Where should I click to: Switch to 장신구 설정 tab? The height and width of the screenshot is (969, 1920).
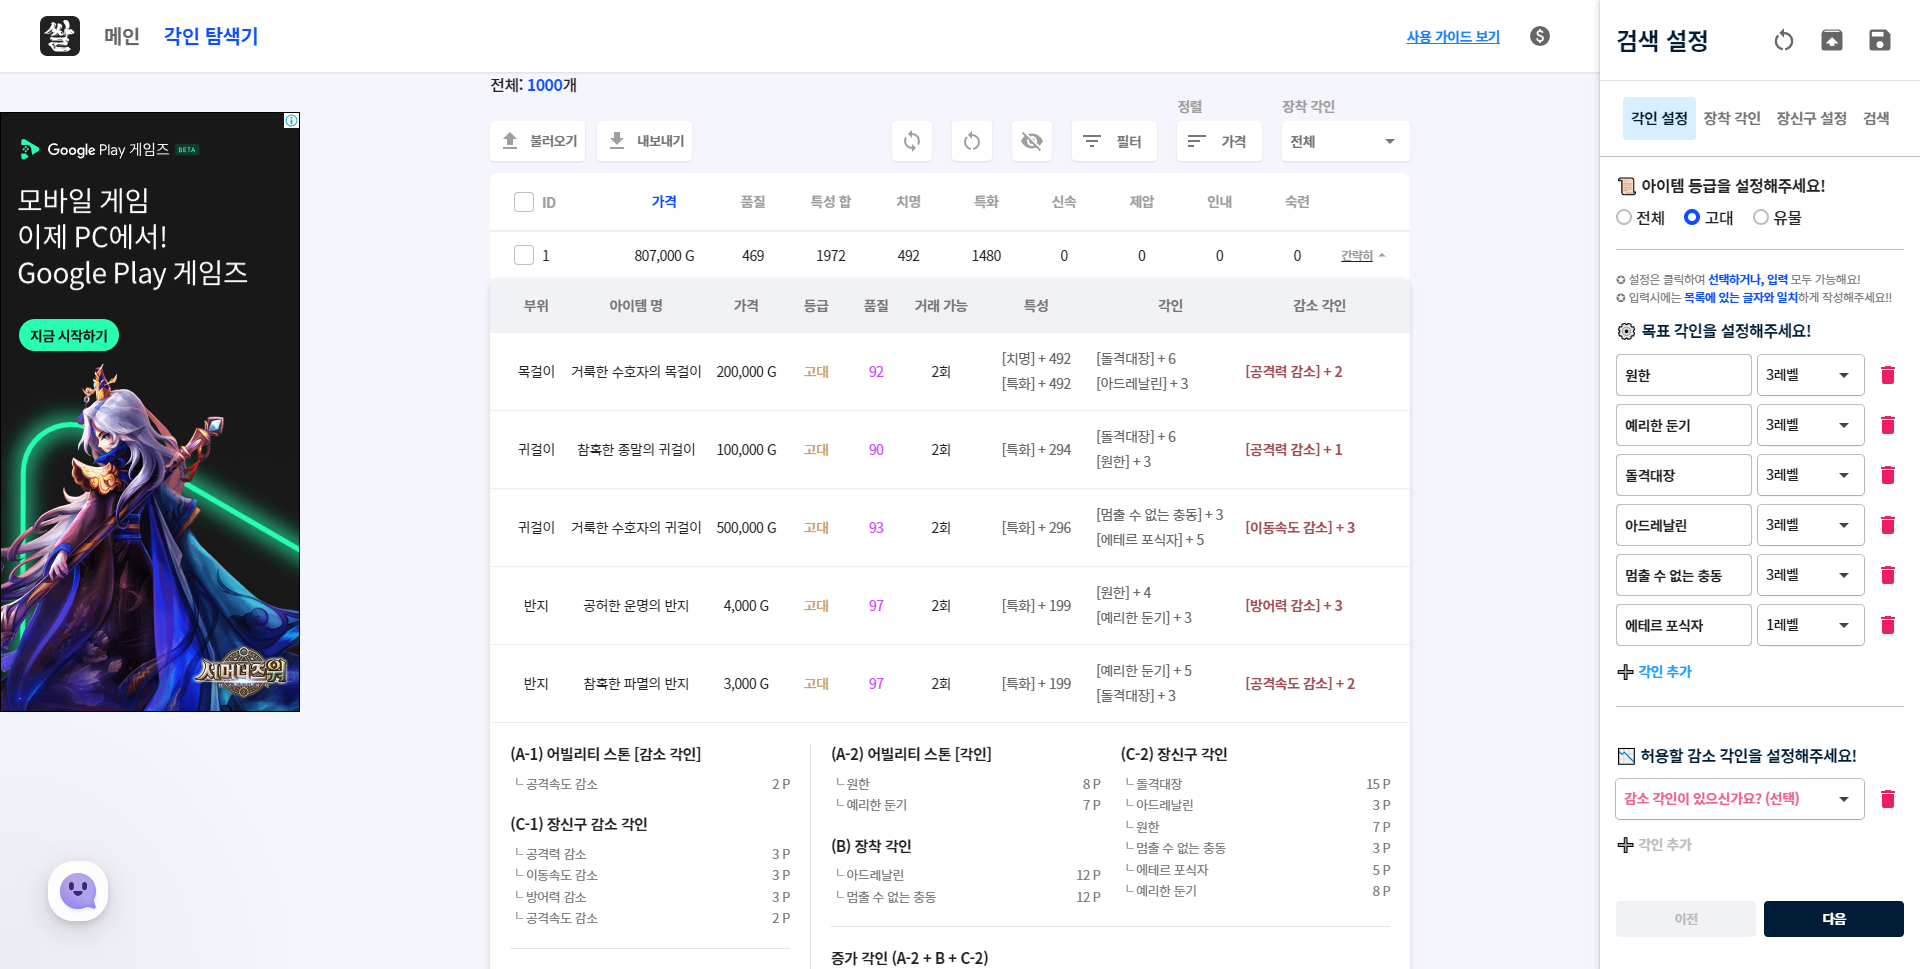click(x=1811, y=118)
